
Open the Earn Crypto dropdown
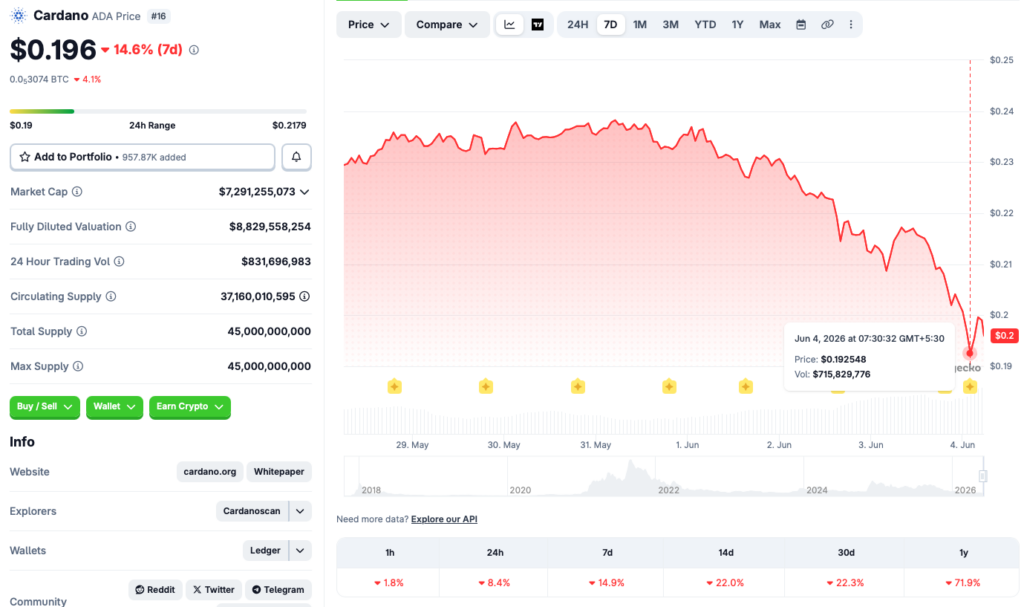(190, 407)
